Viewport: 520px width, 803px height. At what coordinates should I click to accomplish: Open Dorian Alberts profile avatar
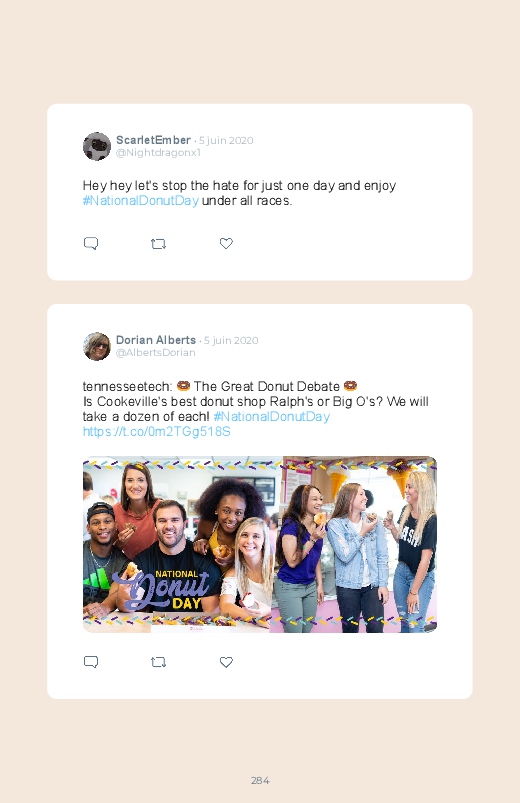click(97, 346)
